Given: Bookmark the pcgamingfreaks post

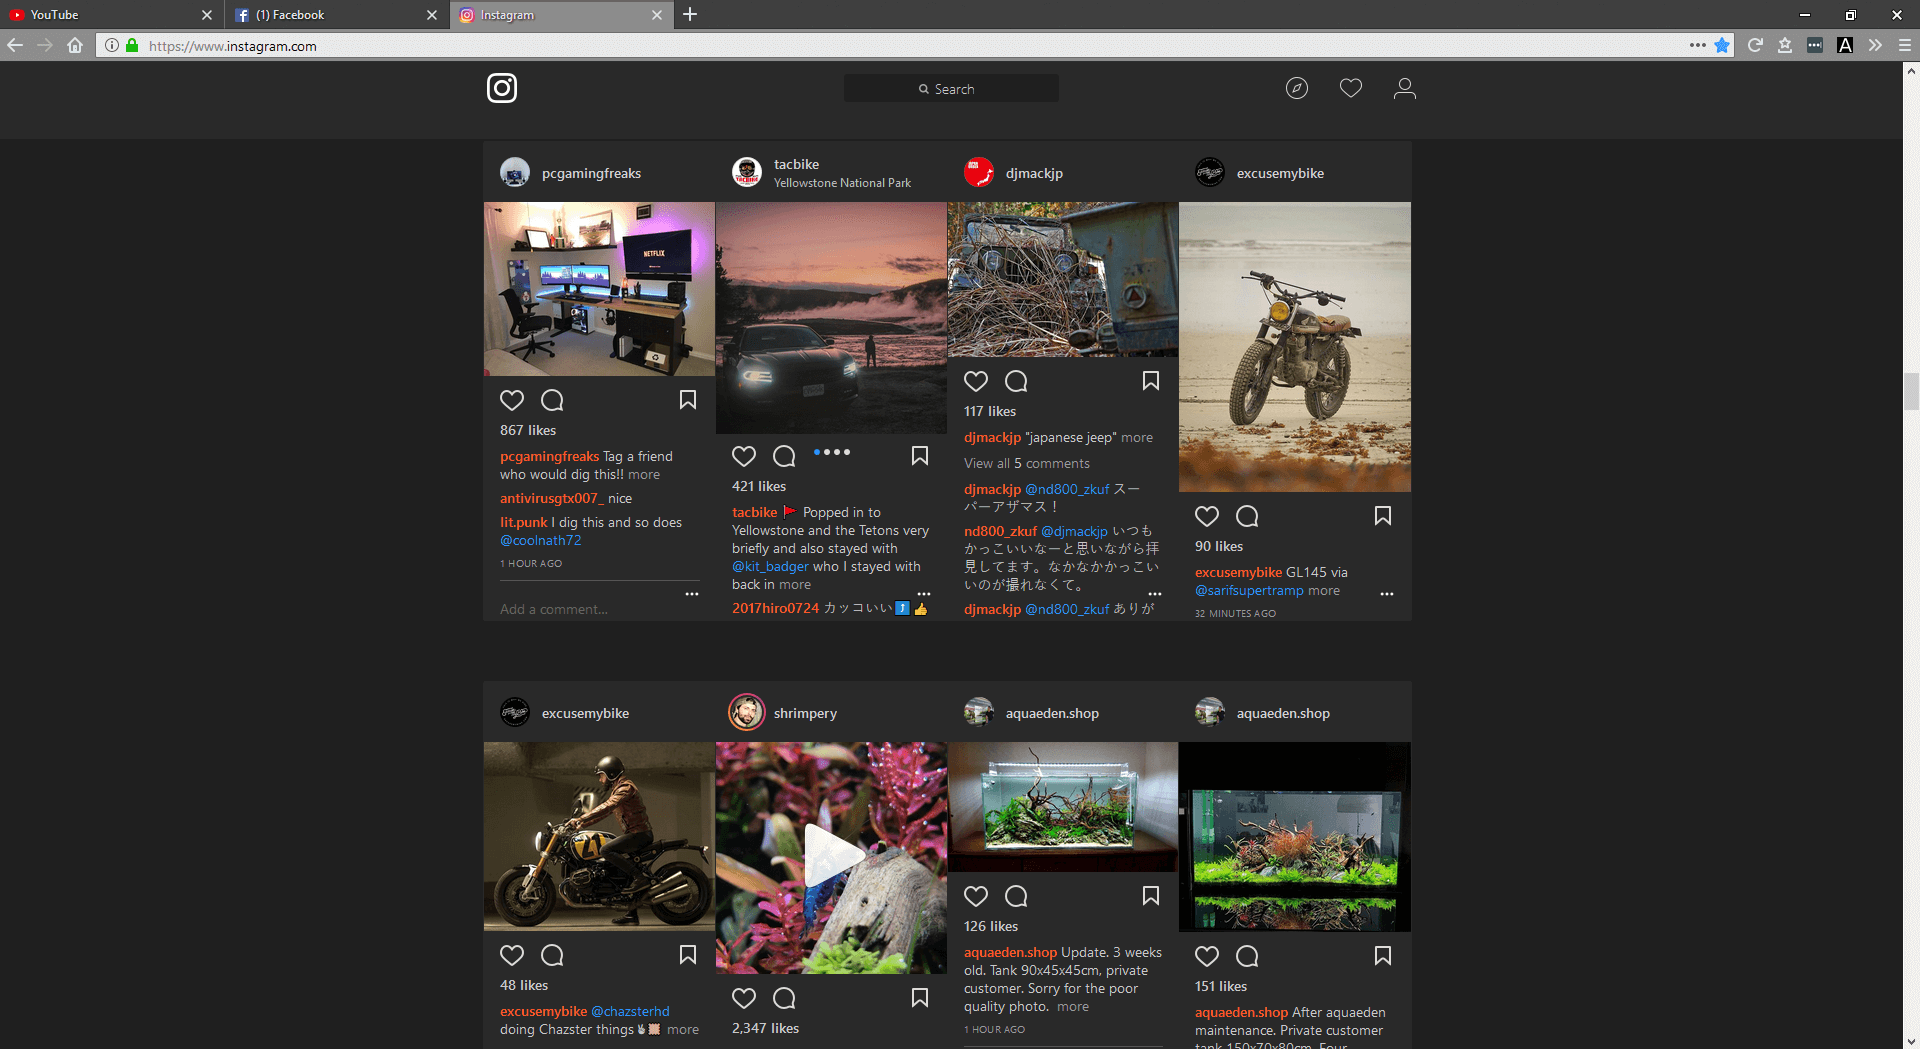Looking at the screenshot, I should pyautogui.click(x=688, y=400).
